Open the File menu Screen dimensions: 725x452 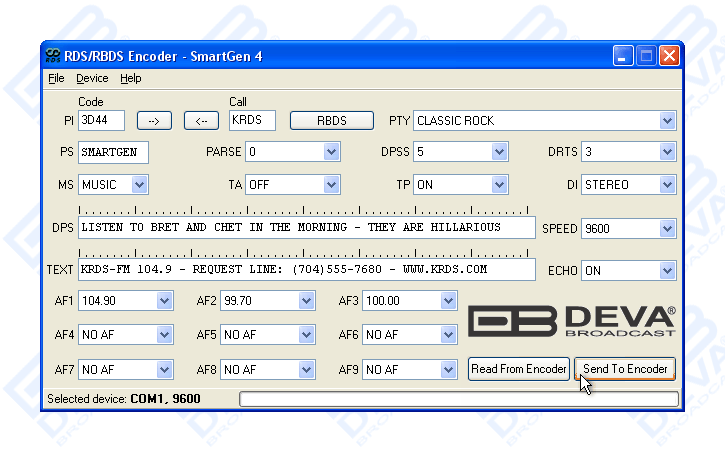[56, 78]
